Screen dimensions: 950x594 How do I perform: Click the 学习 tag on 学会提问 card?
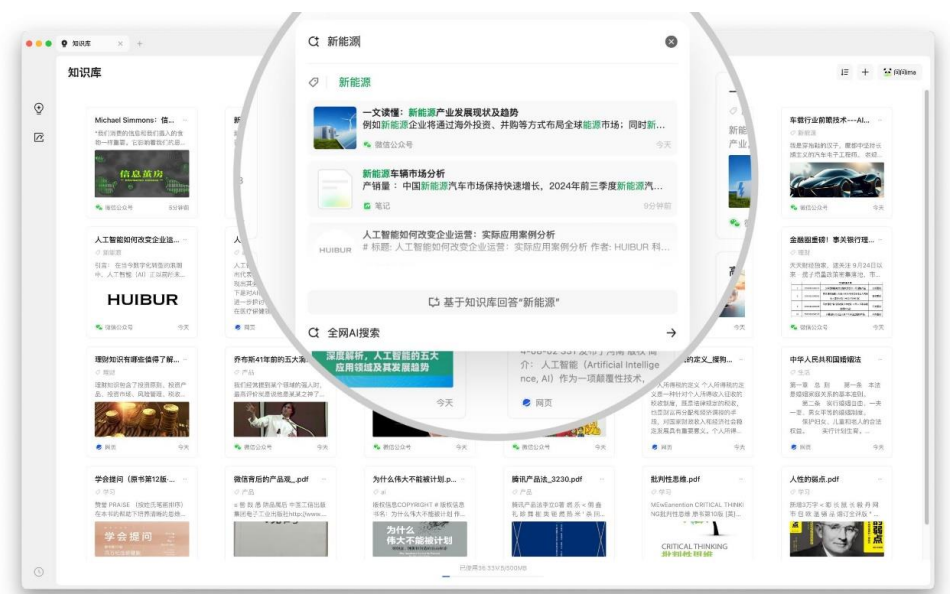(x=105, y=492)
